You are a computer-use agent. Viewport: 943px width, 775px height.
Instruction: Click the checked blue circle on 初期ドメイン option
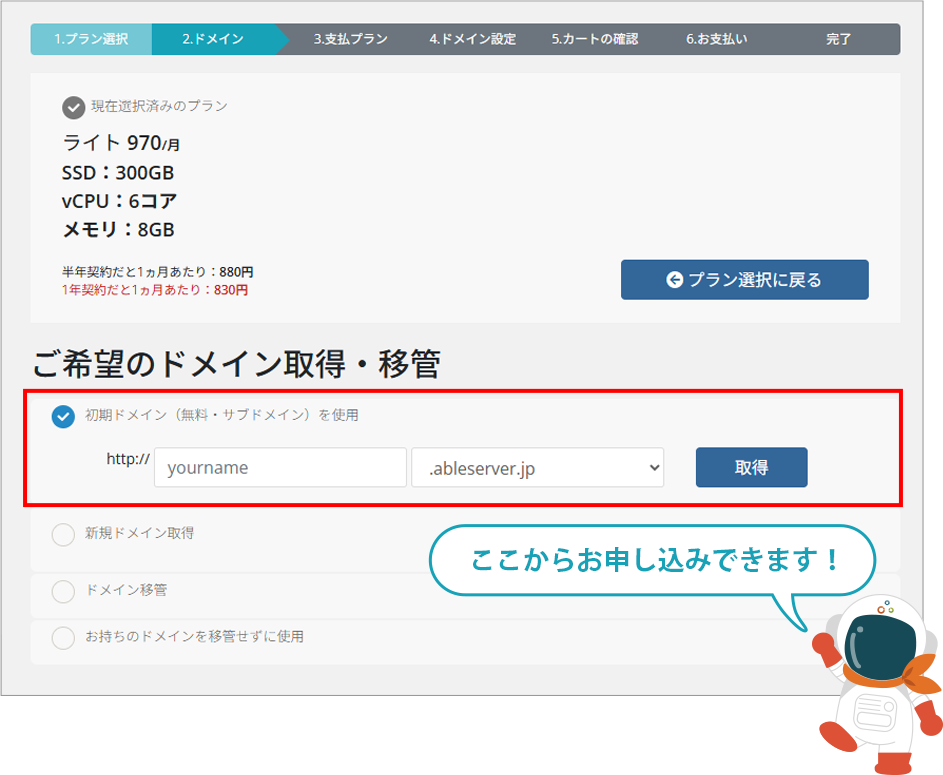point(62,415)
